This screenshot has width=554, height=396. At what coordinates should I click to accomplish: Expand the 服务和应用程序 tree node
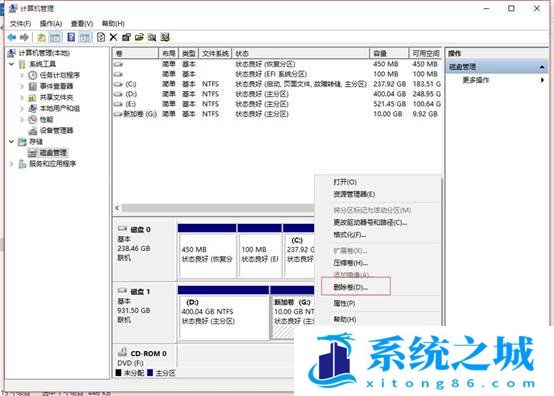11,164
